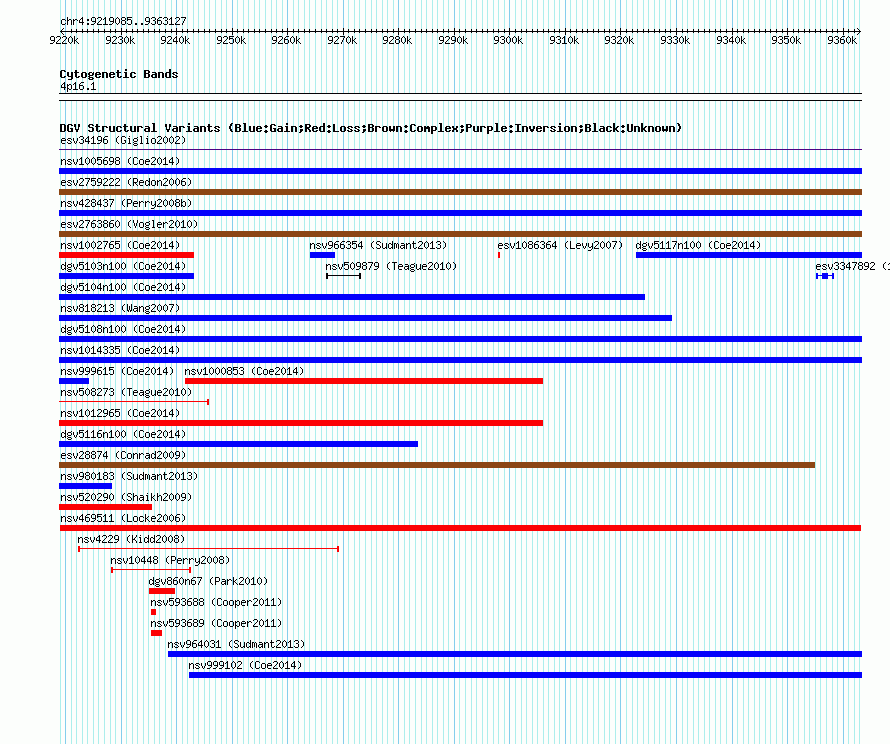This screenshot has height=744, width=890.
Task: Click the esv1086364 (Levy2007) label
Action: (560, 245)
